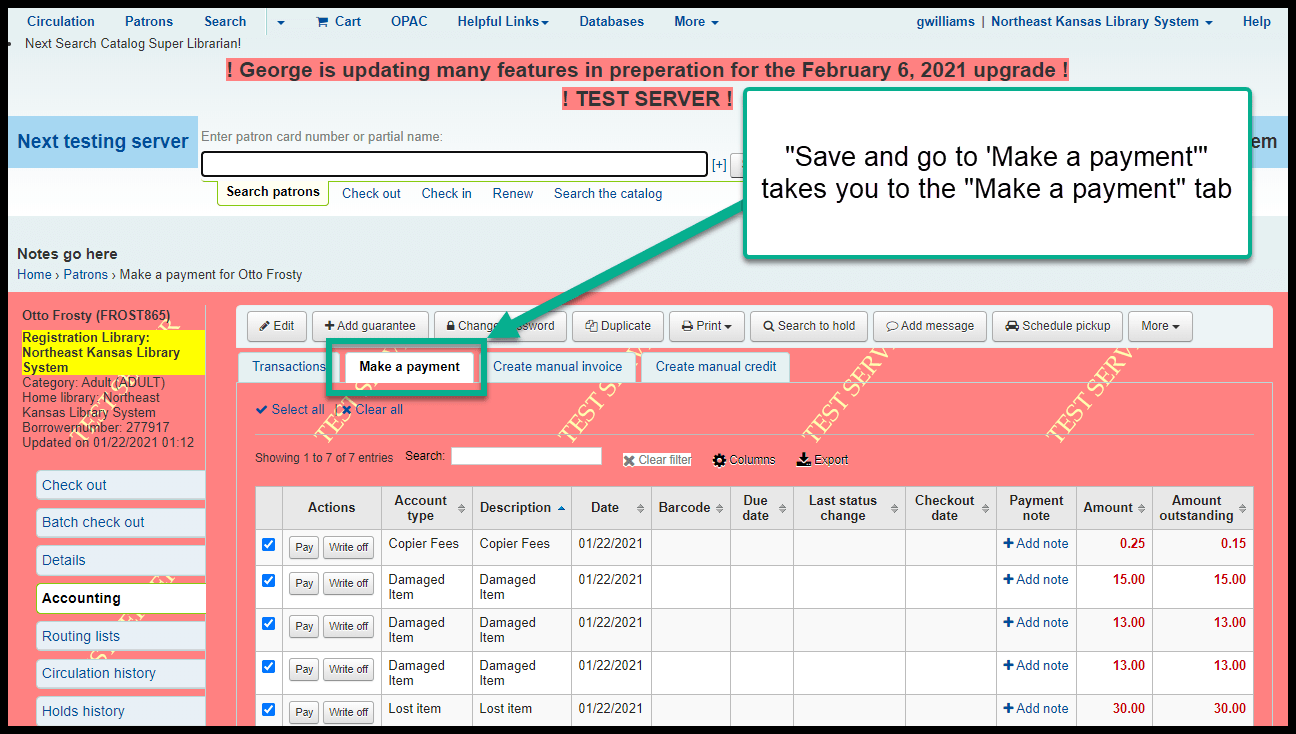1296x734 pixels.
Task: Add note to Lost item row
Action: [1036, 709]
